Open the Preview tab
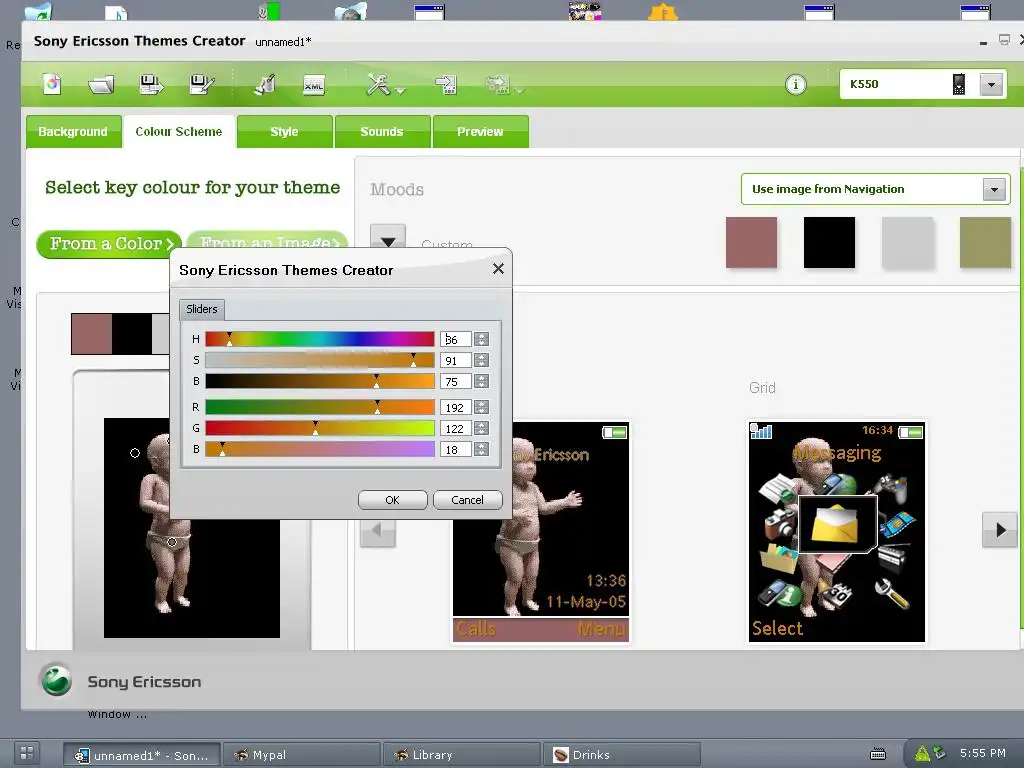The width and height of the screenshot is (1024, 768). (480, 131)
